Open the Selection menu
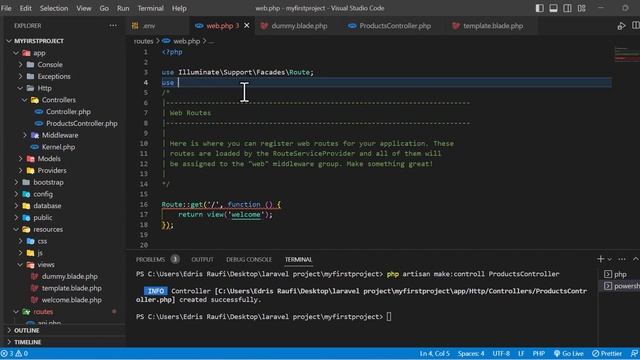The width and height of the screenshot is (640, 360). coord(54,8)
